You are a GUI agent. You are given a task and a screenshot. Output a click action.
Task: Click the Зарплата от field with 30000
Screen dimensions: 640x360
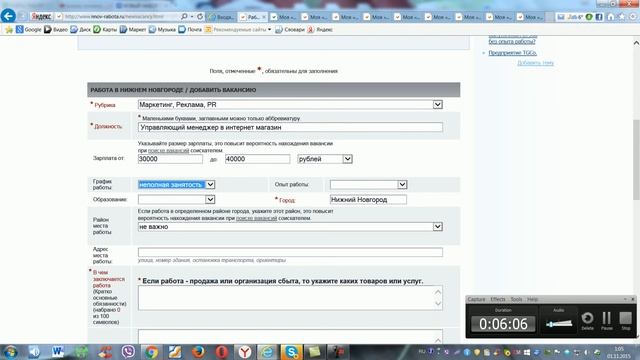pos(170,159)
